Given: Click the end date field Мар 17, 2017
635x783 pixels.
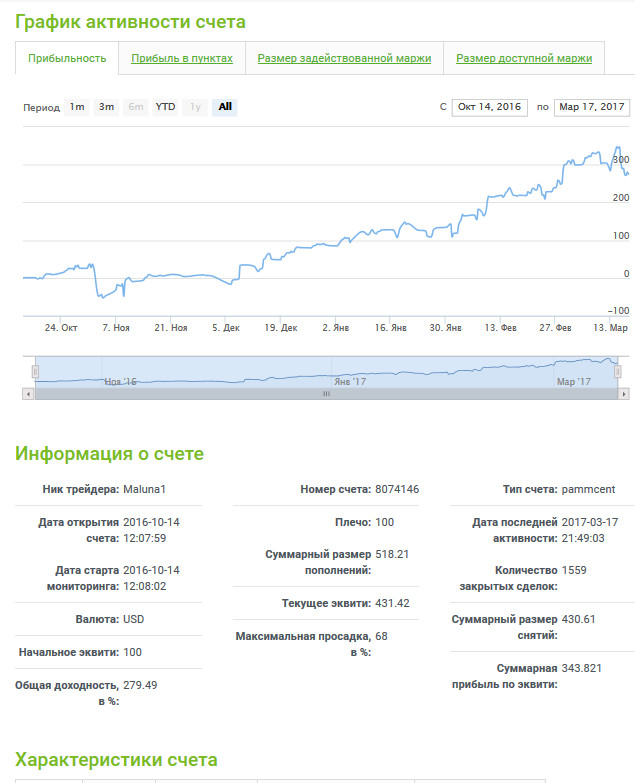Looking at the screenshot, I should (x=592, y=107).
